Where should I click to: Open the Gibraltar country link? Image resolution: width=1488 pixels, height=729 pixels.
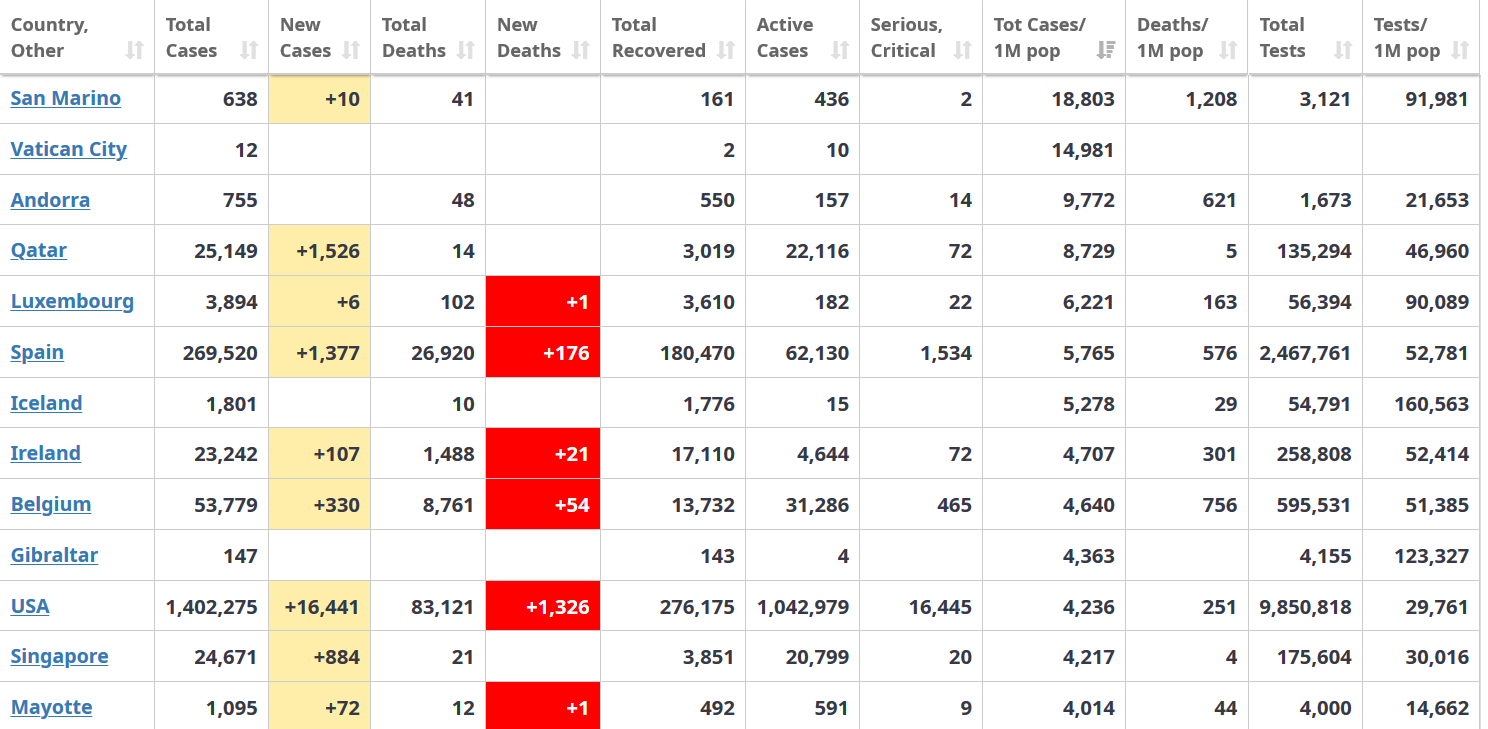[54, 555]
